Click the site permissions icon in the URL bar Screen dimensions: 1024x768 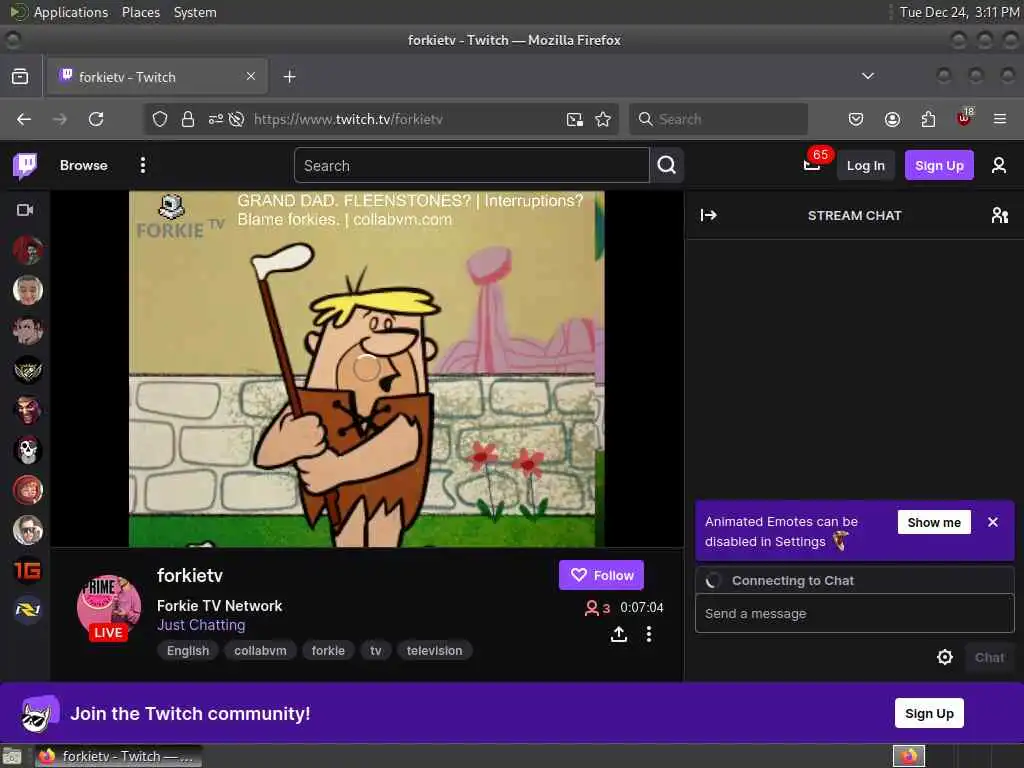pyautogui.click(x=216, y=119)
